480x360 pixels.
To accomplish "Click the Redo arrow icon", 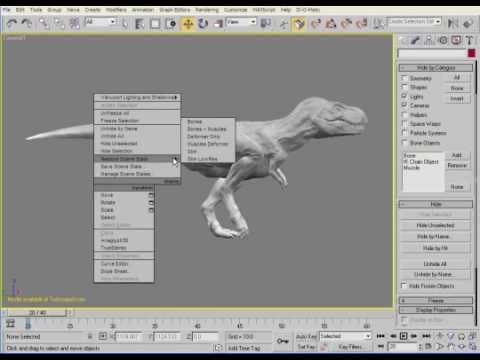I will 27,23.
